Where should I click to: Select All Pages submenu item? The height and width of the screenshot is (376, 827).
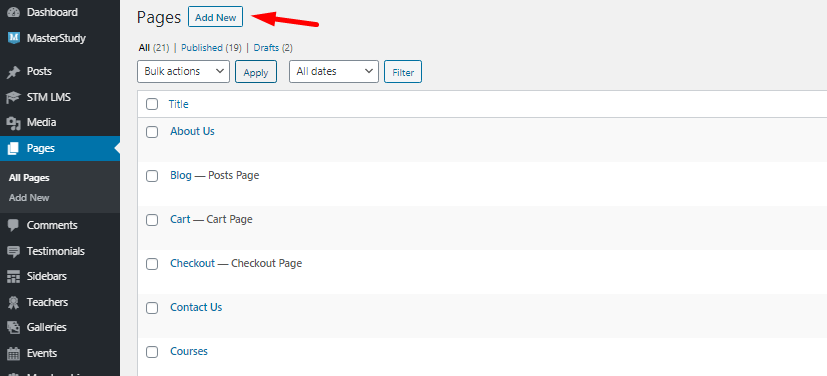[29, 178]
